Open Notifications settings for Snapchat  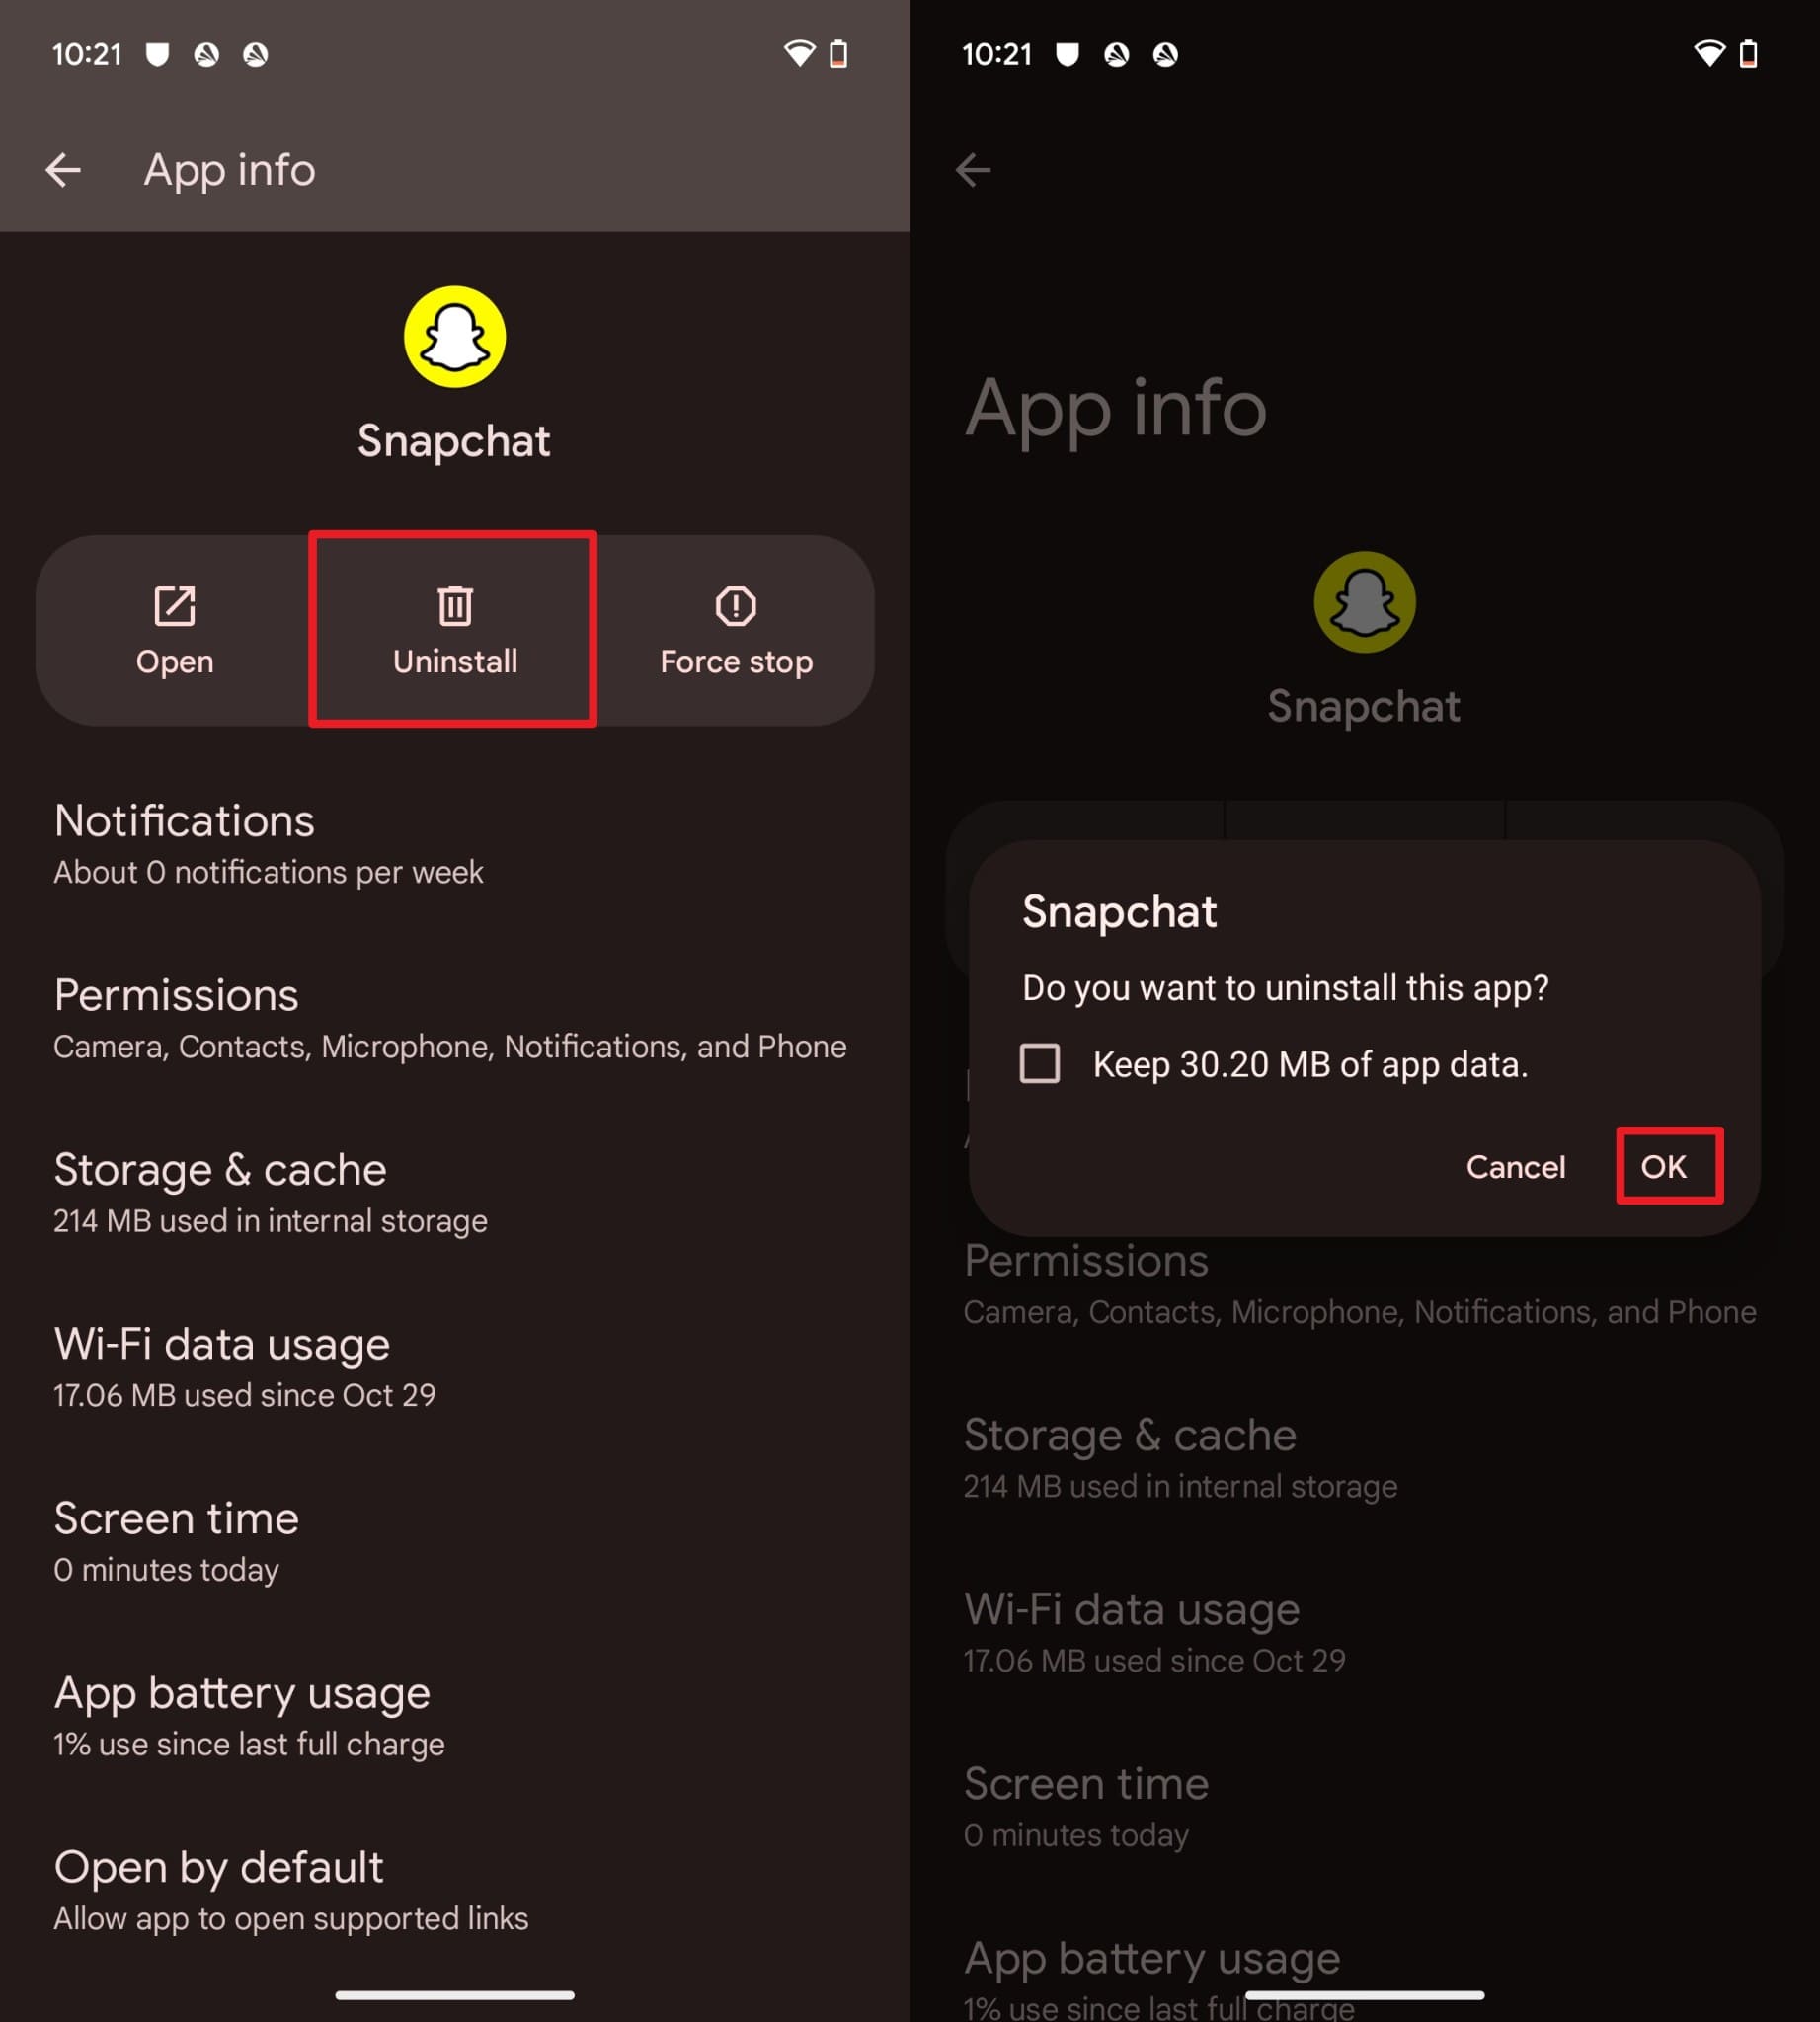click(x=455, y=844)
